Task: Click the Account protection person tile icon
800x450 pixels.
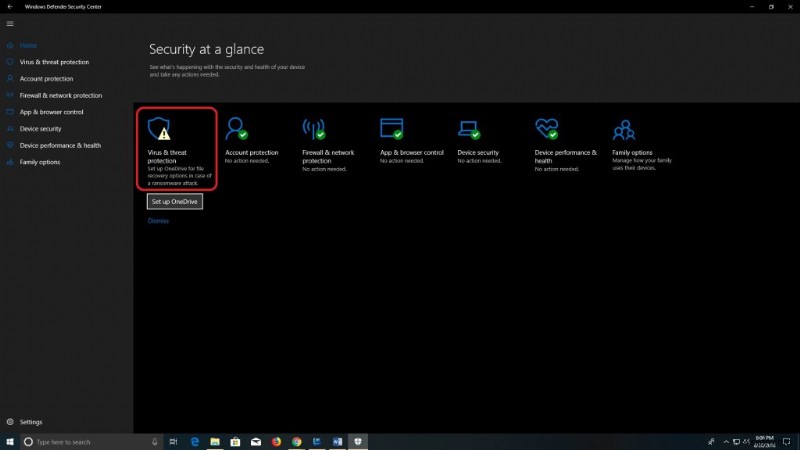Action: click(x=236, y=129)
